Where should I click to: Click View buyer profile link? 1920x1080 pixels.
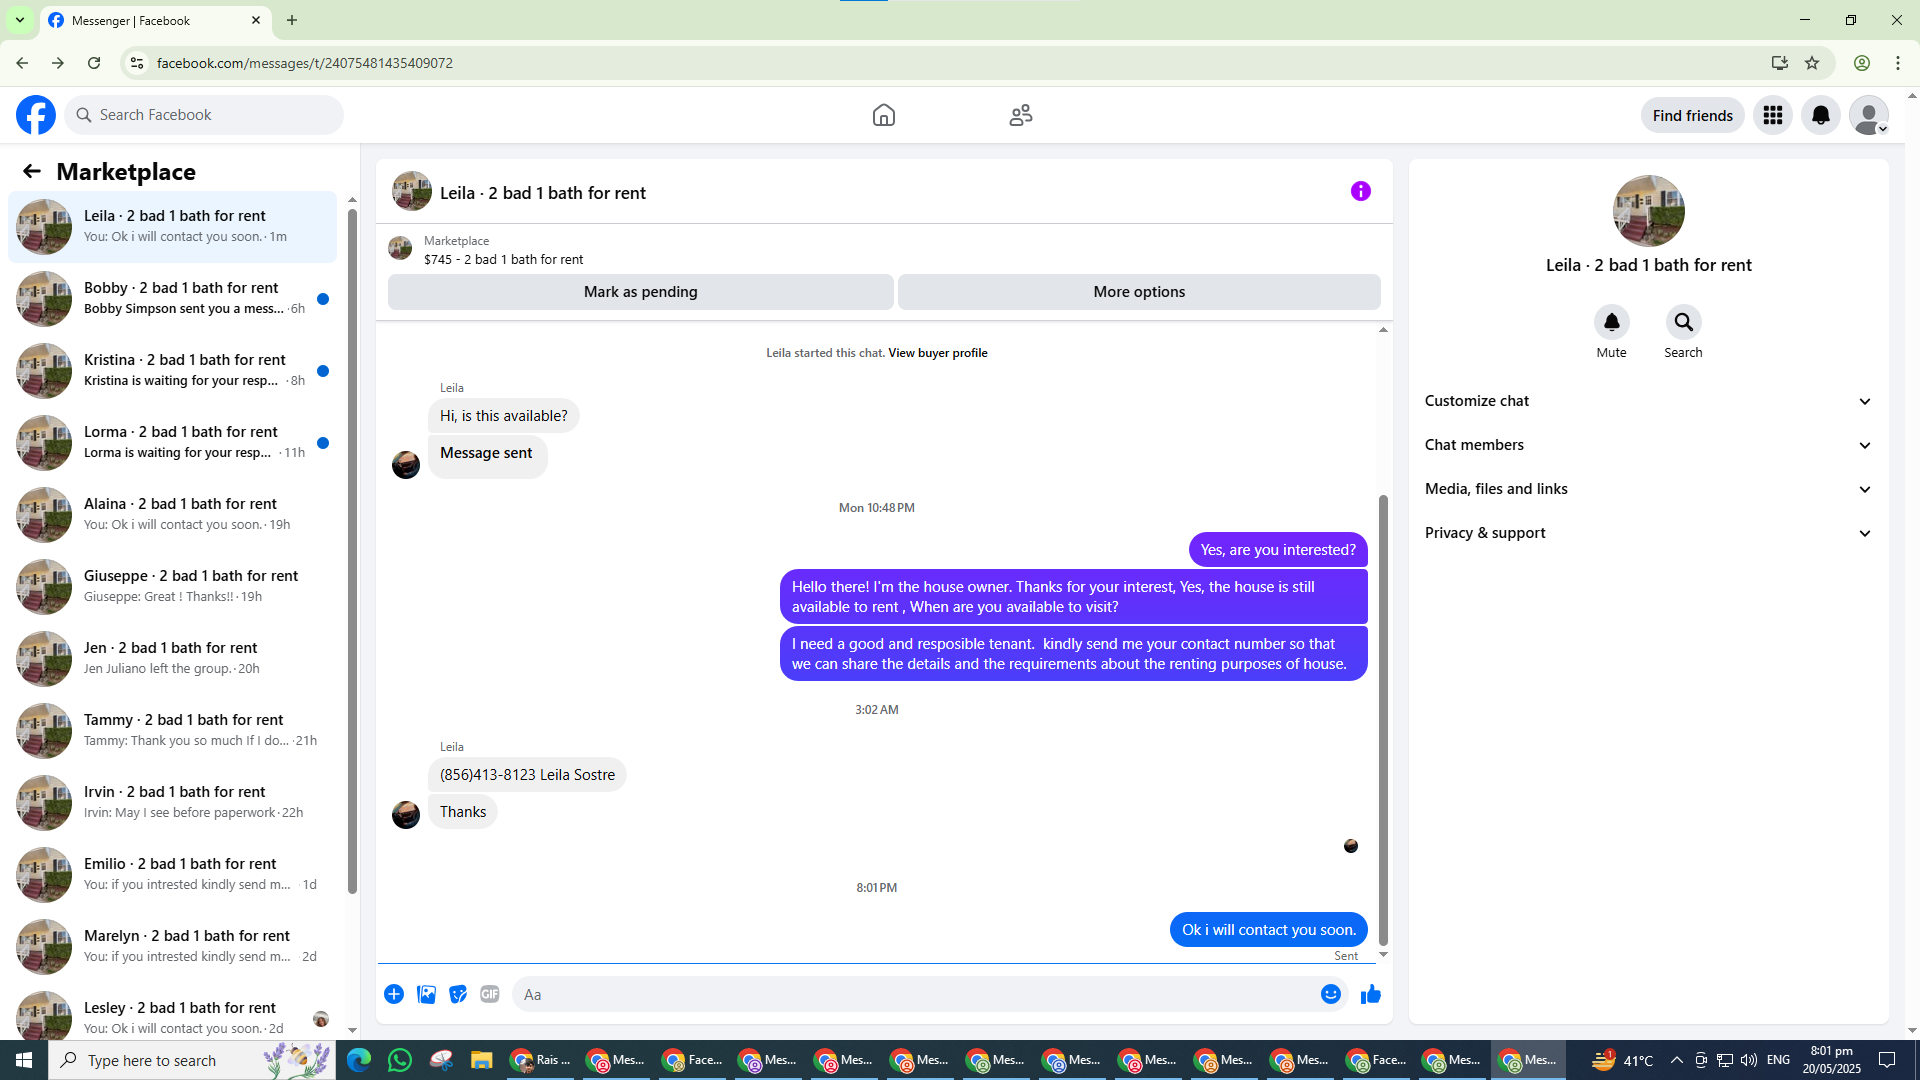coord(937,353)
